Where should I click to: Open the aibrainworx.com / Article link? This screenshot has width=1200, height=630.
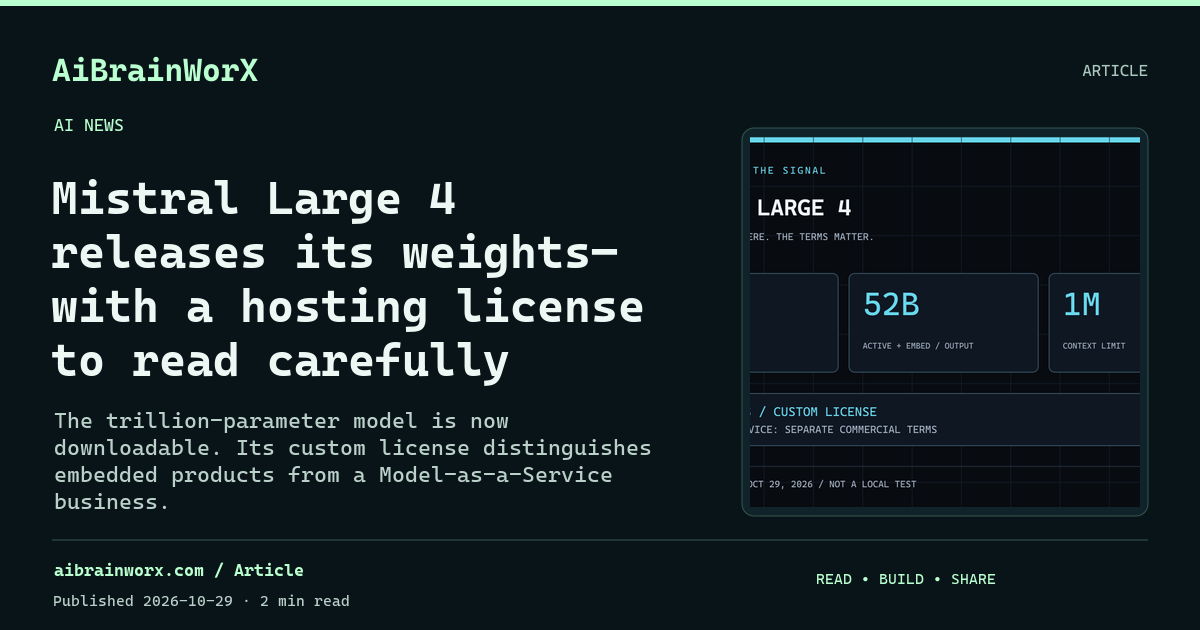179,570
